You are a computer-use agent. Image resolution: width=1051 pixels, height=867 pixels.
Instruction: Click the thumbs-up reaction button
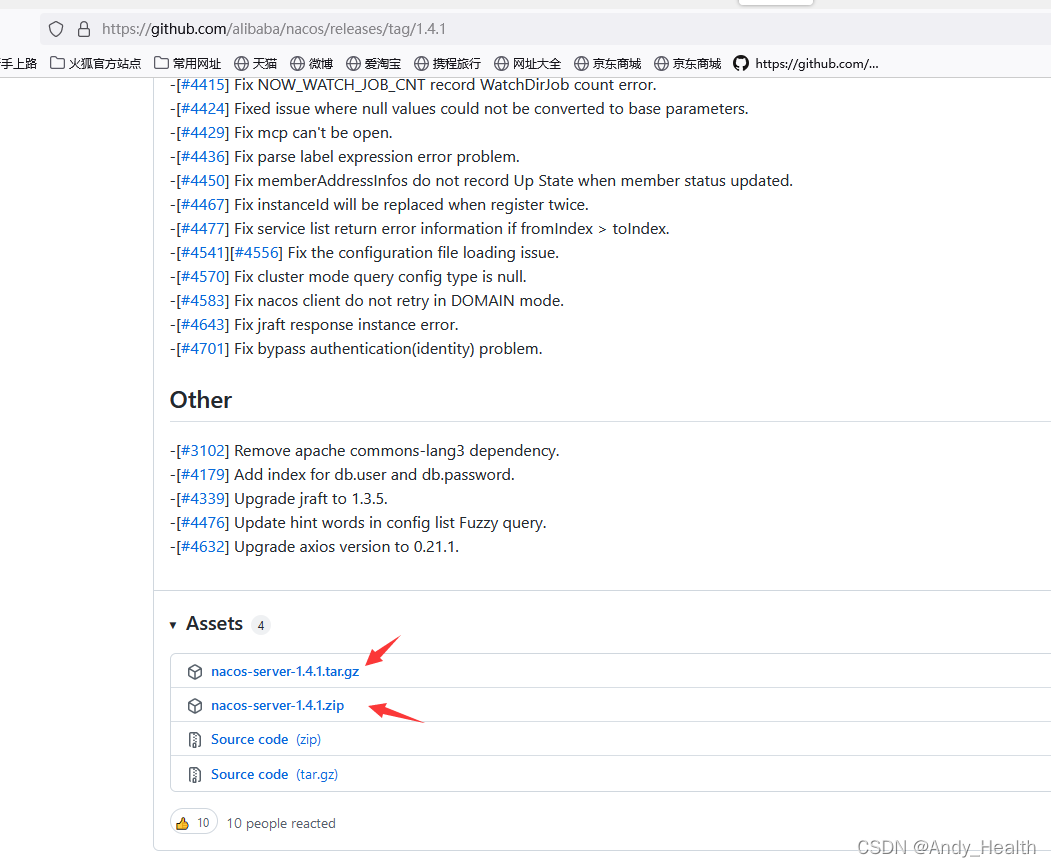pos(194,822)
